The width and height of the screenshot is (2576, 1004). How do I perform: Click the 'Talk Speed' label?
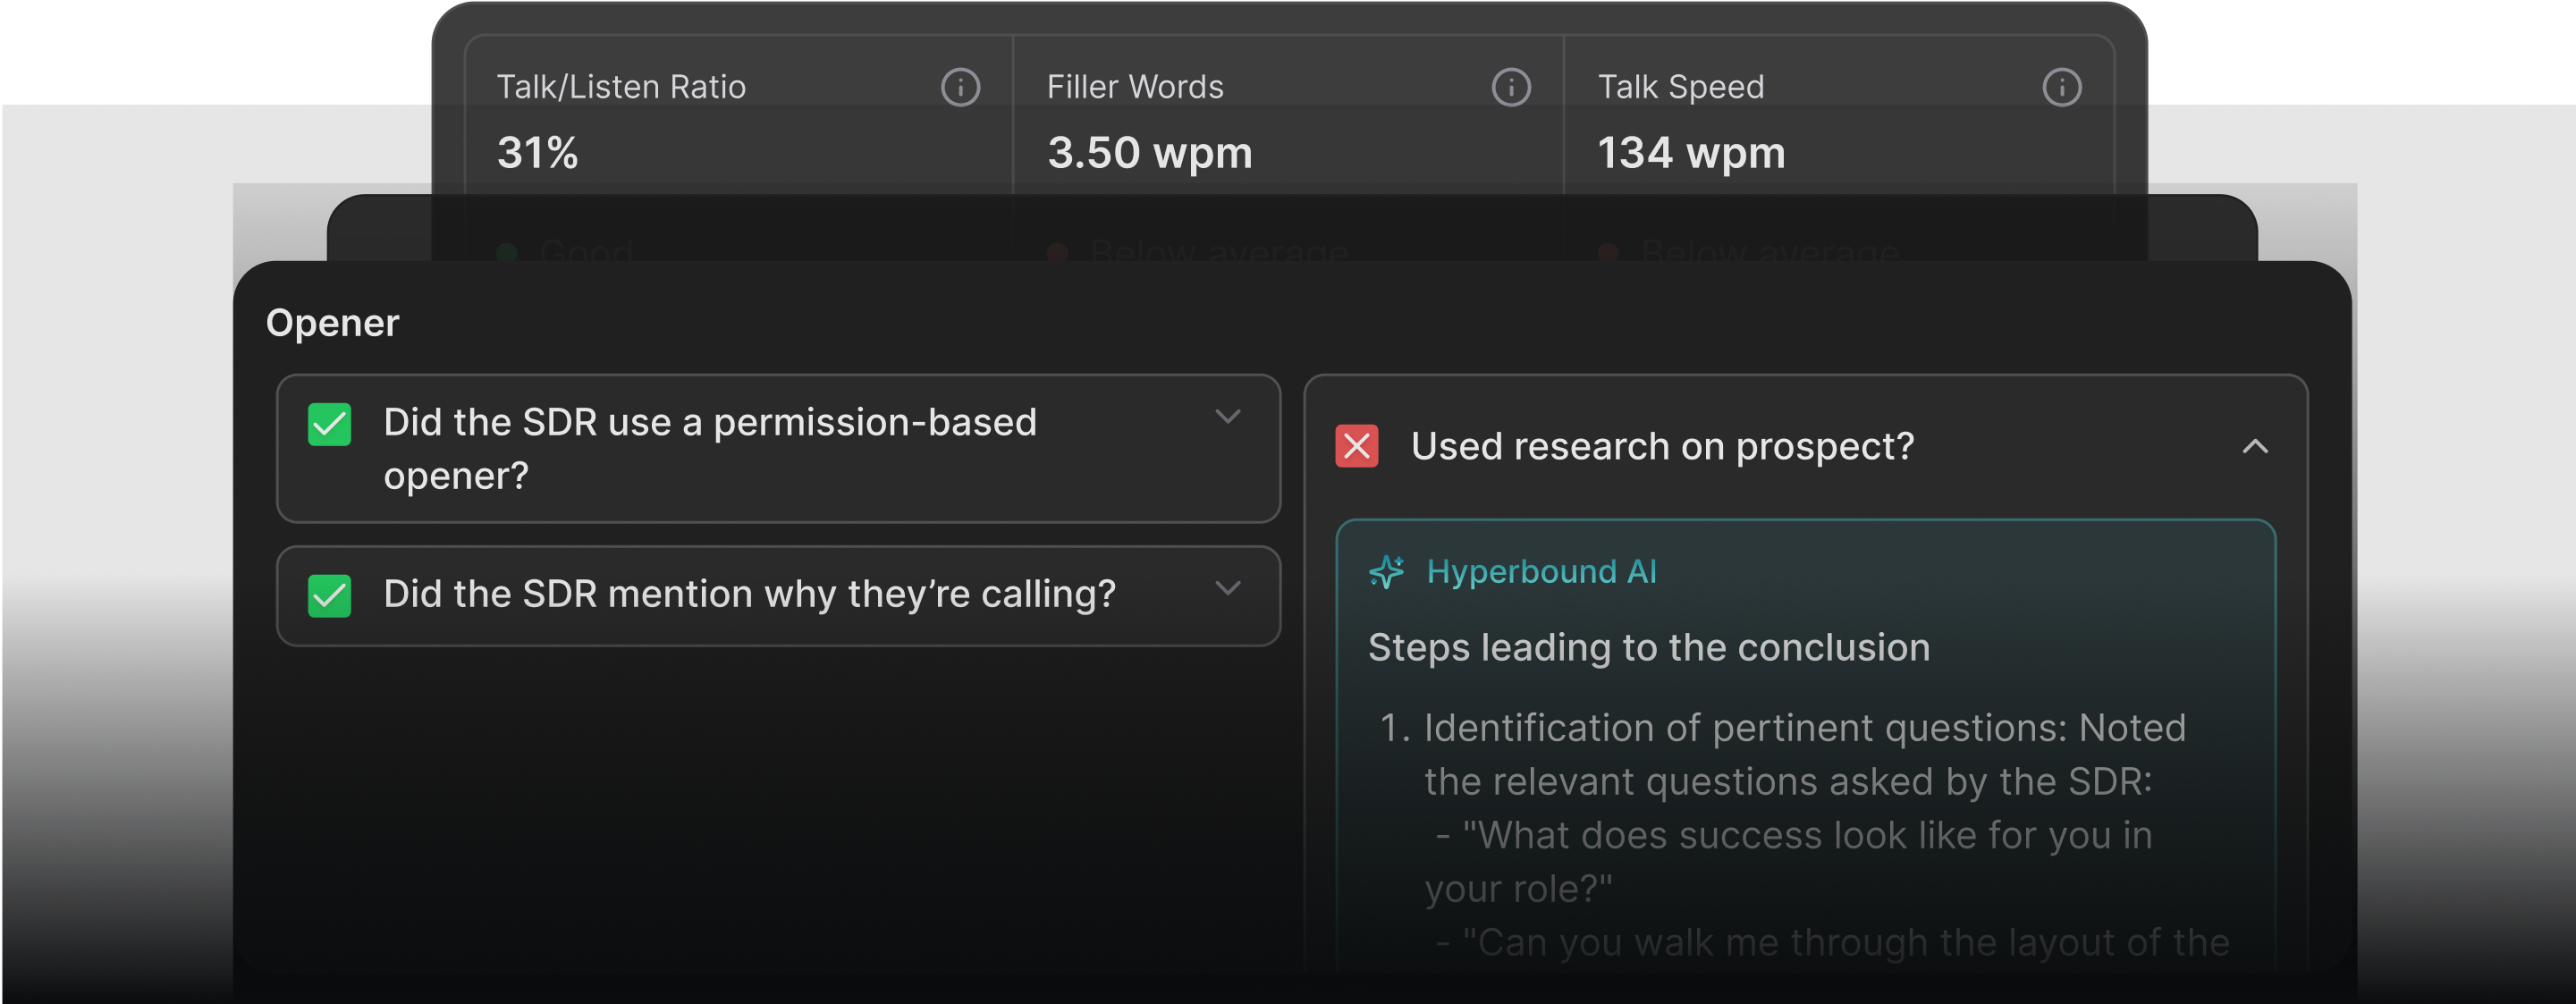1680,87
